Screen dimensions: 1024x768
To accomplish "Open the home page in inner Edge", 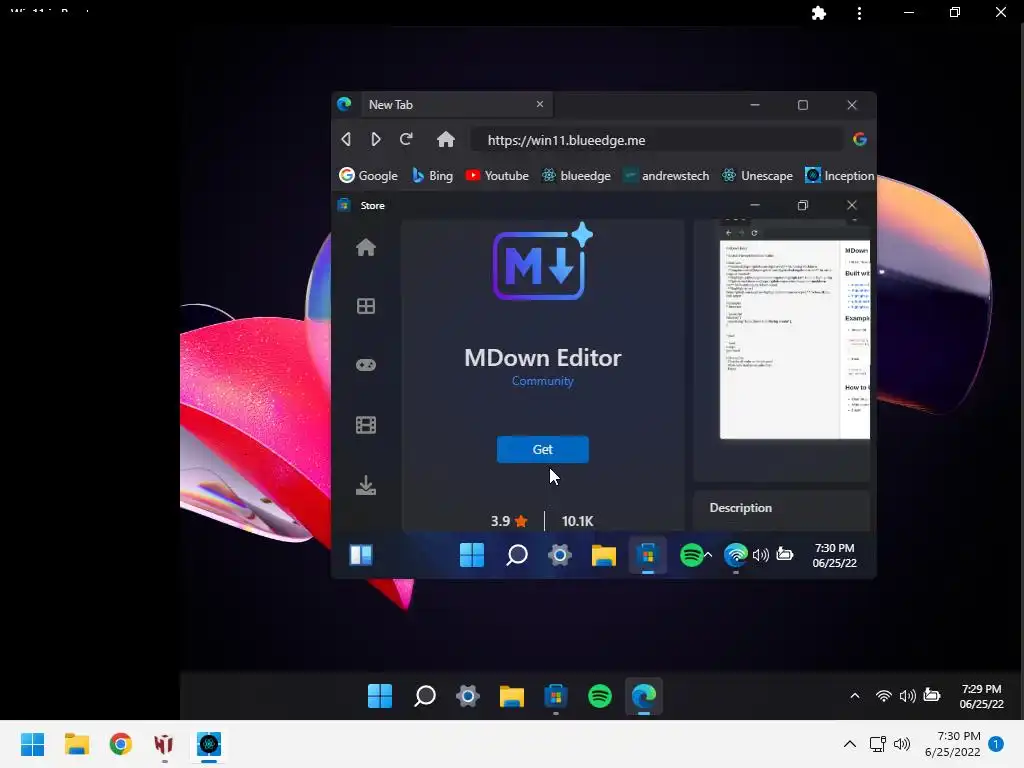I will (446, 139).
